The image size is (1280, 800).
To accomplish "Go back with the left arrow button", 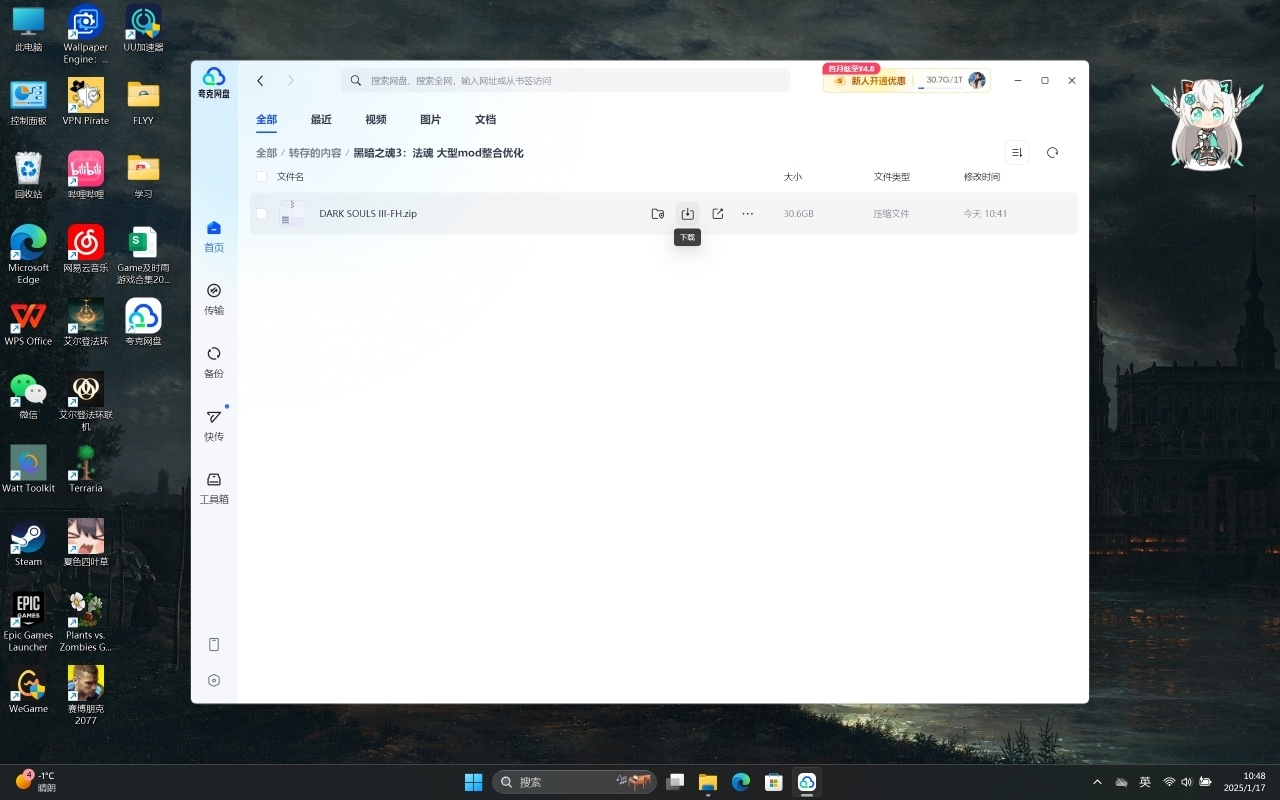I will point(260,80).
